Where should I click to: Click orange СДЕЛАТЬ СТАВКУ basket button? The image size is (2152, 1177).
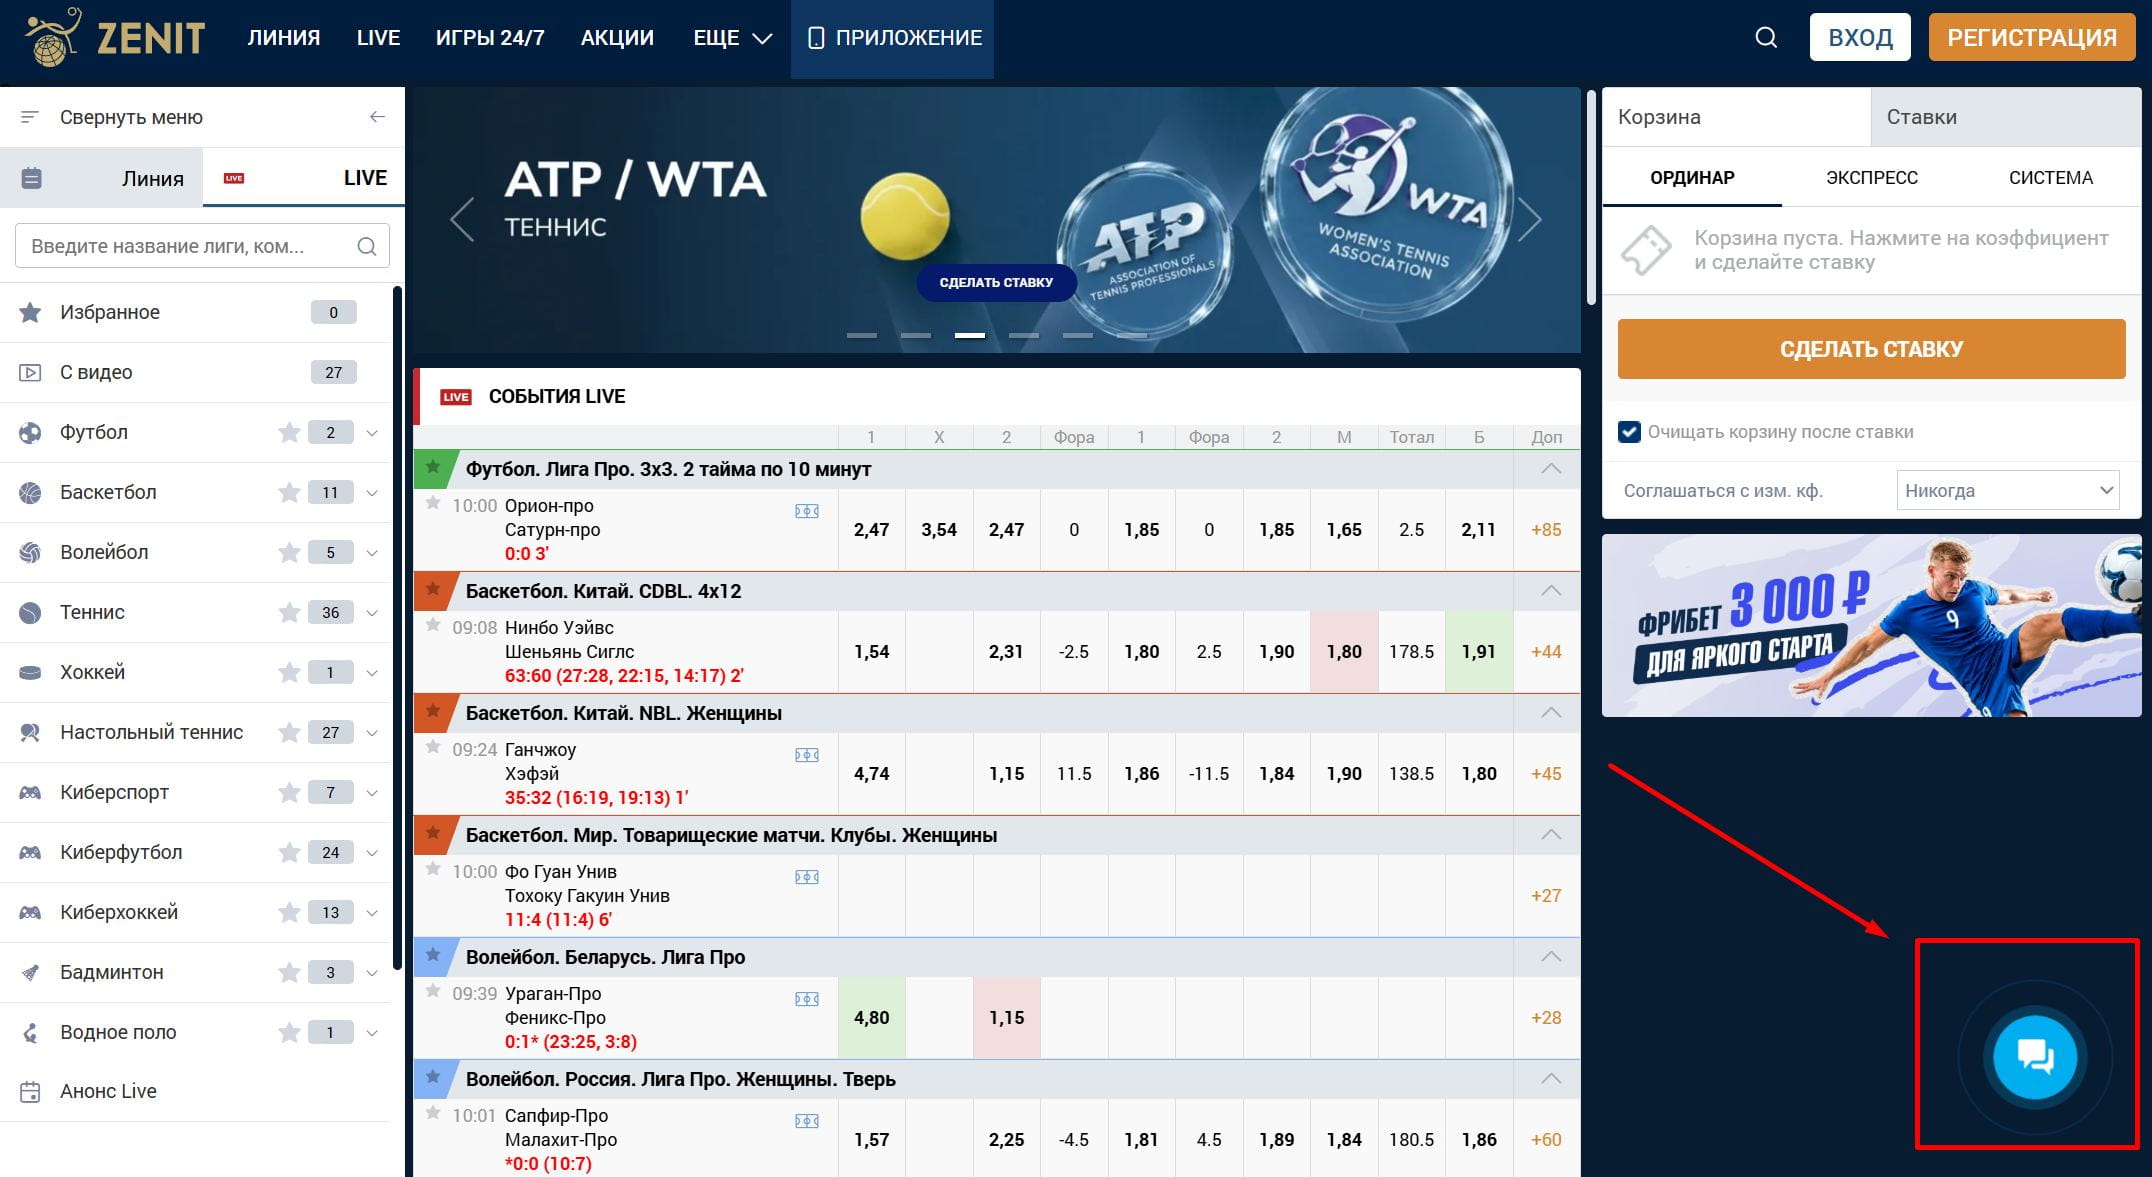[x=1871, y=349]
